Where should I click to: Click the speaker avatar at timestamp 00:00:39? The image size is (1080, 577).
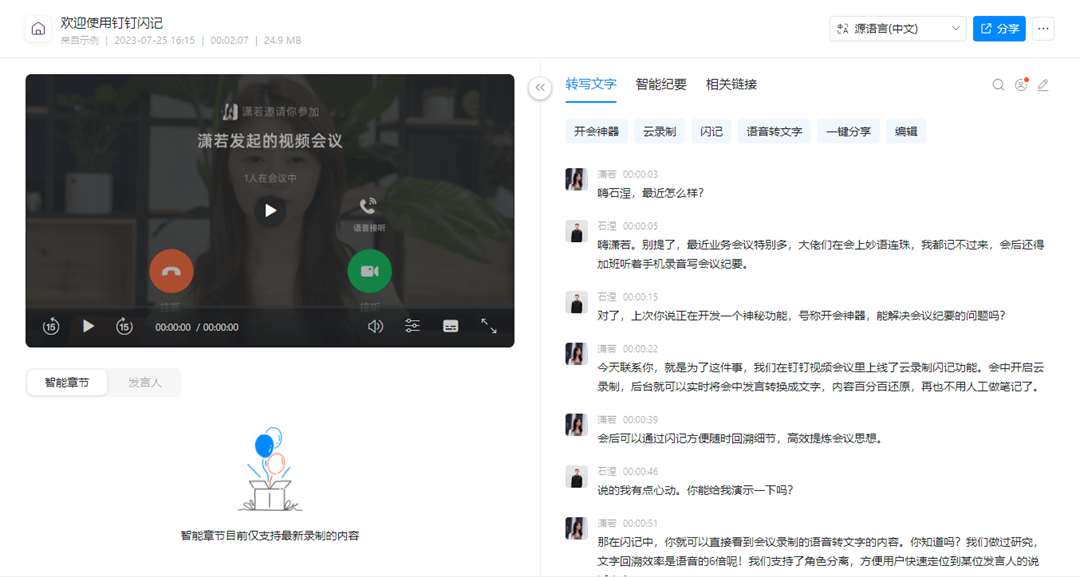[577, 425]
